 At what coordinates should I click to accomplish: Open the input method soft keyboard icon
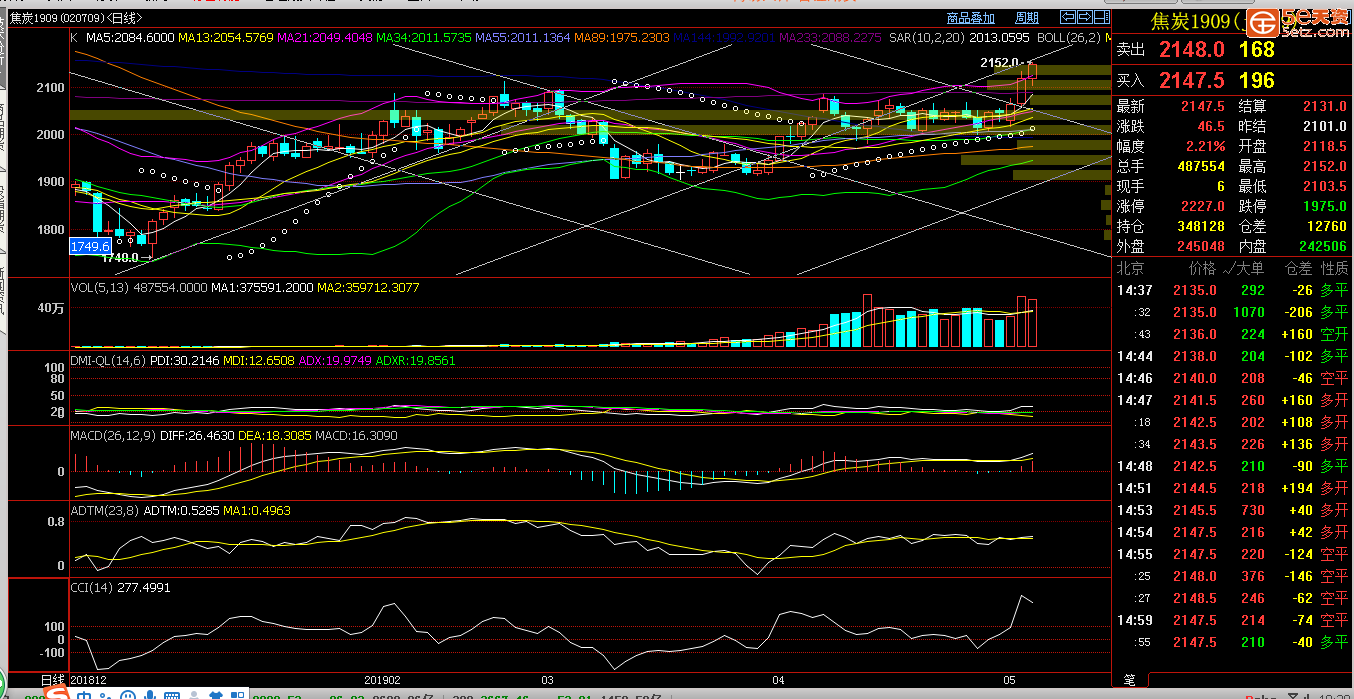170,694
